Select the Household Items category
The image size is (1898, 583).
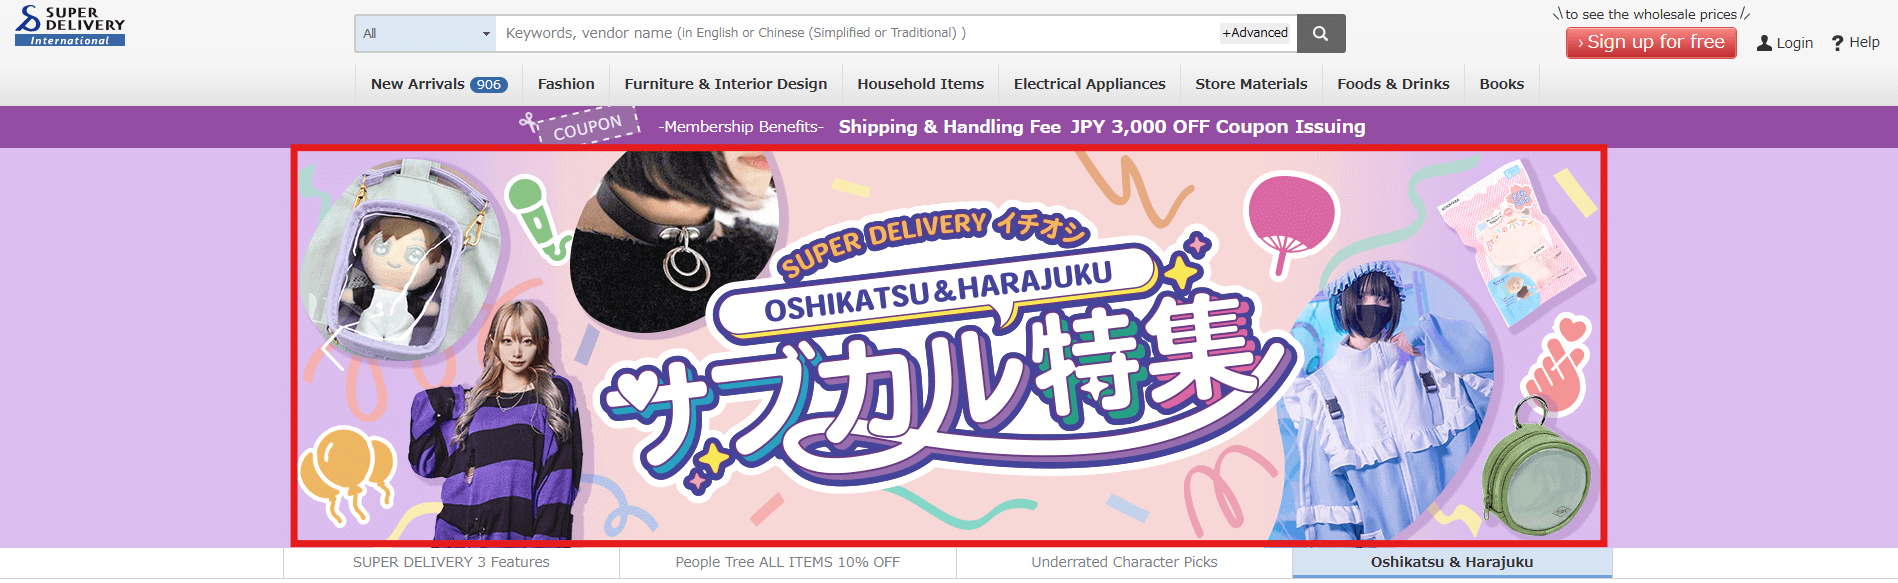pos(920,84)
